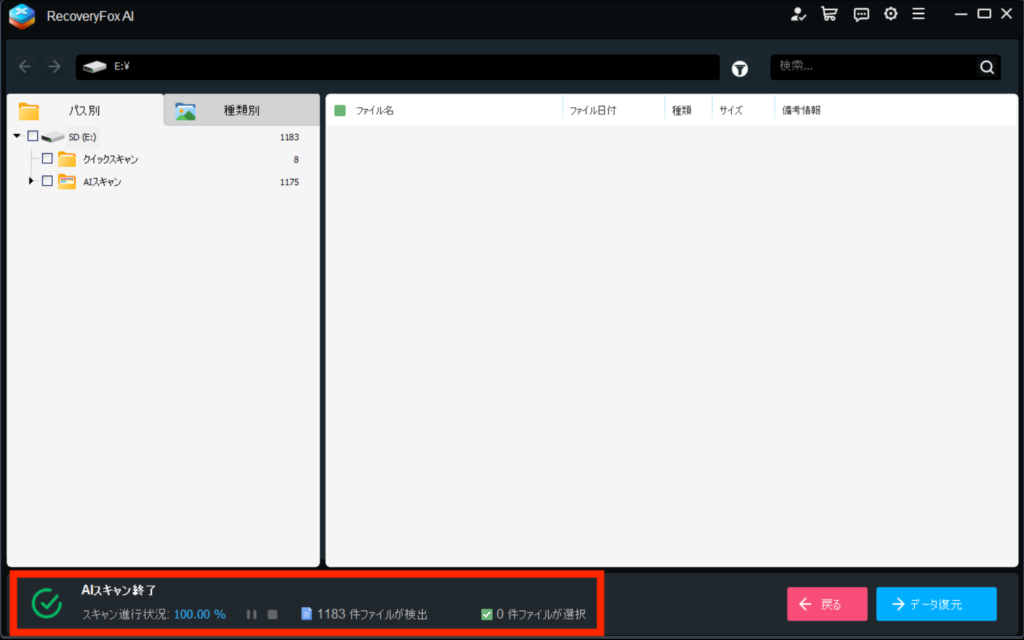
Task: Click the データ復元 button
Action: (x=936, y=604)
